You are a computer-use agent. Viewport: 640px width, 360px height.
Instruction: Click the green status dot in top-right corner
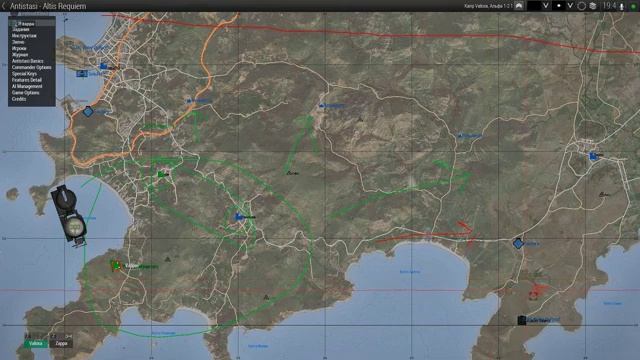click(633, 7)
